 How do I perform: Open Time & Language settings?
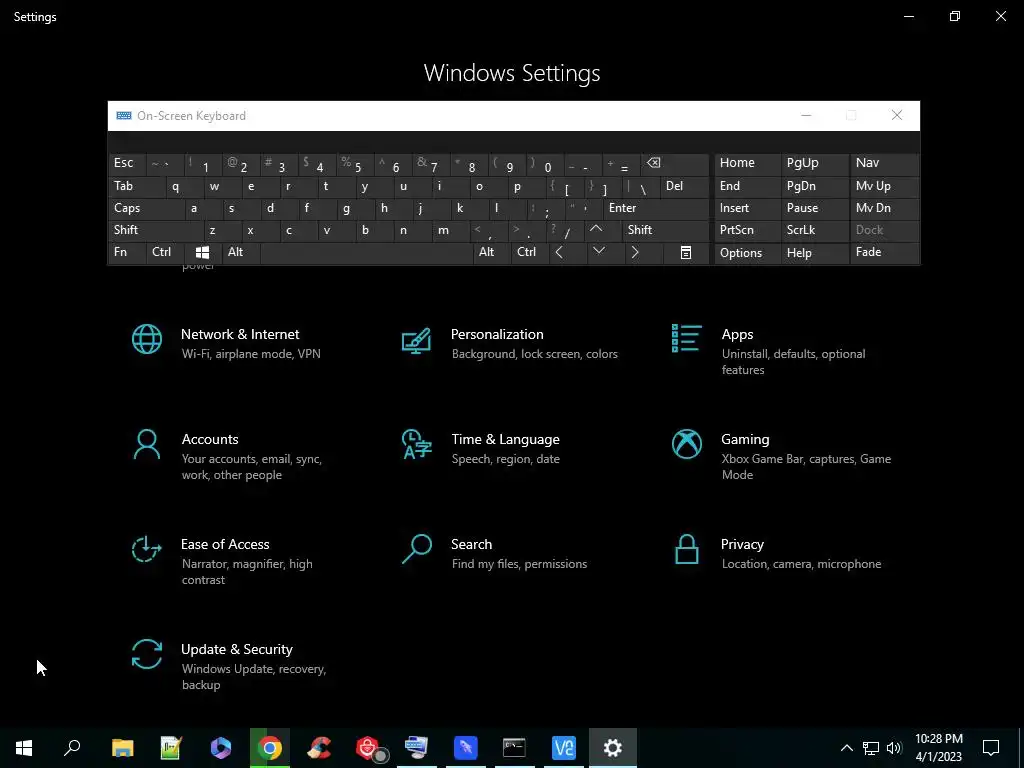(x=480, y=449)
